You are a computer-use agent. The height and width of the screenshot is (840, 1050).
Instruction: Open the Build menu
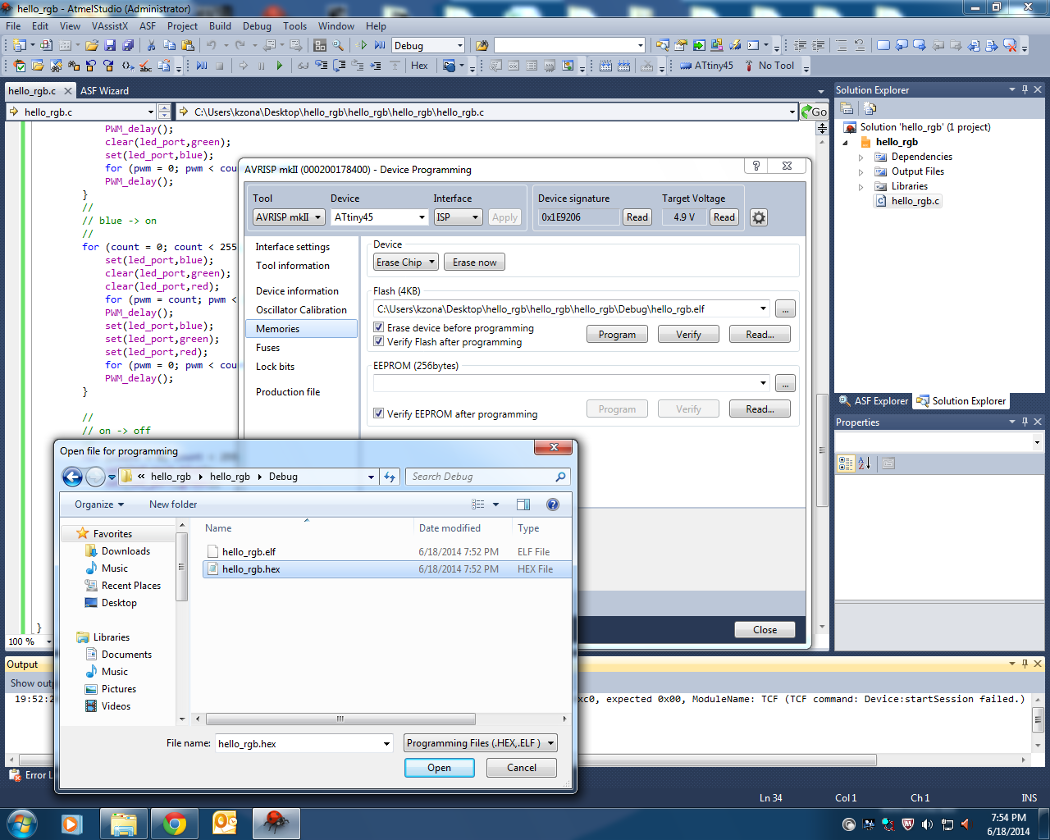(x=220, y=26)
